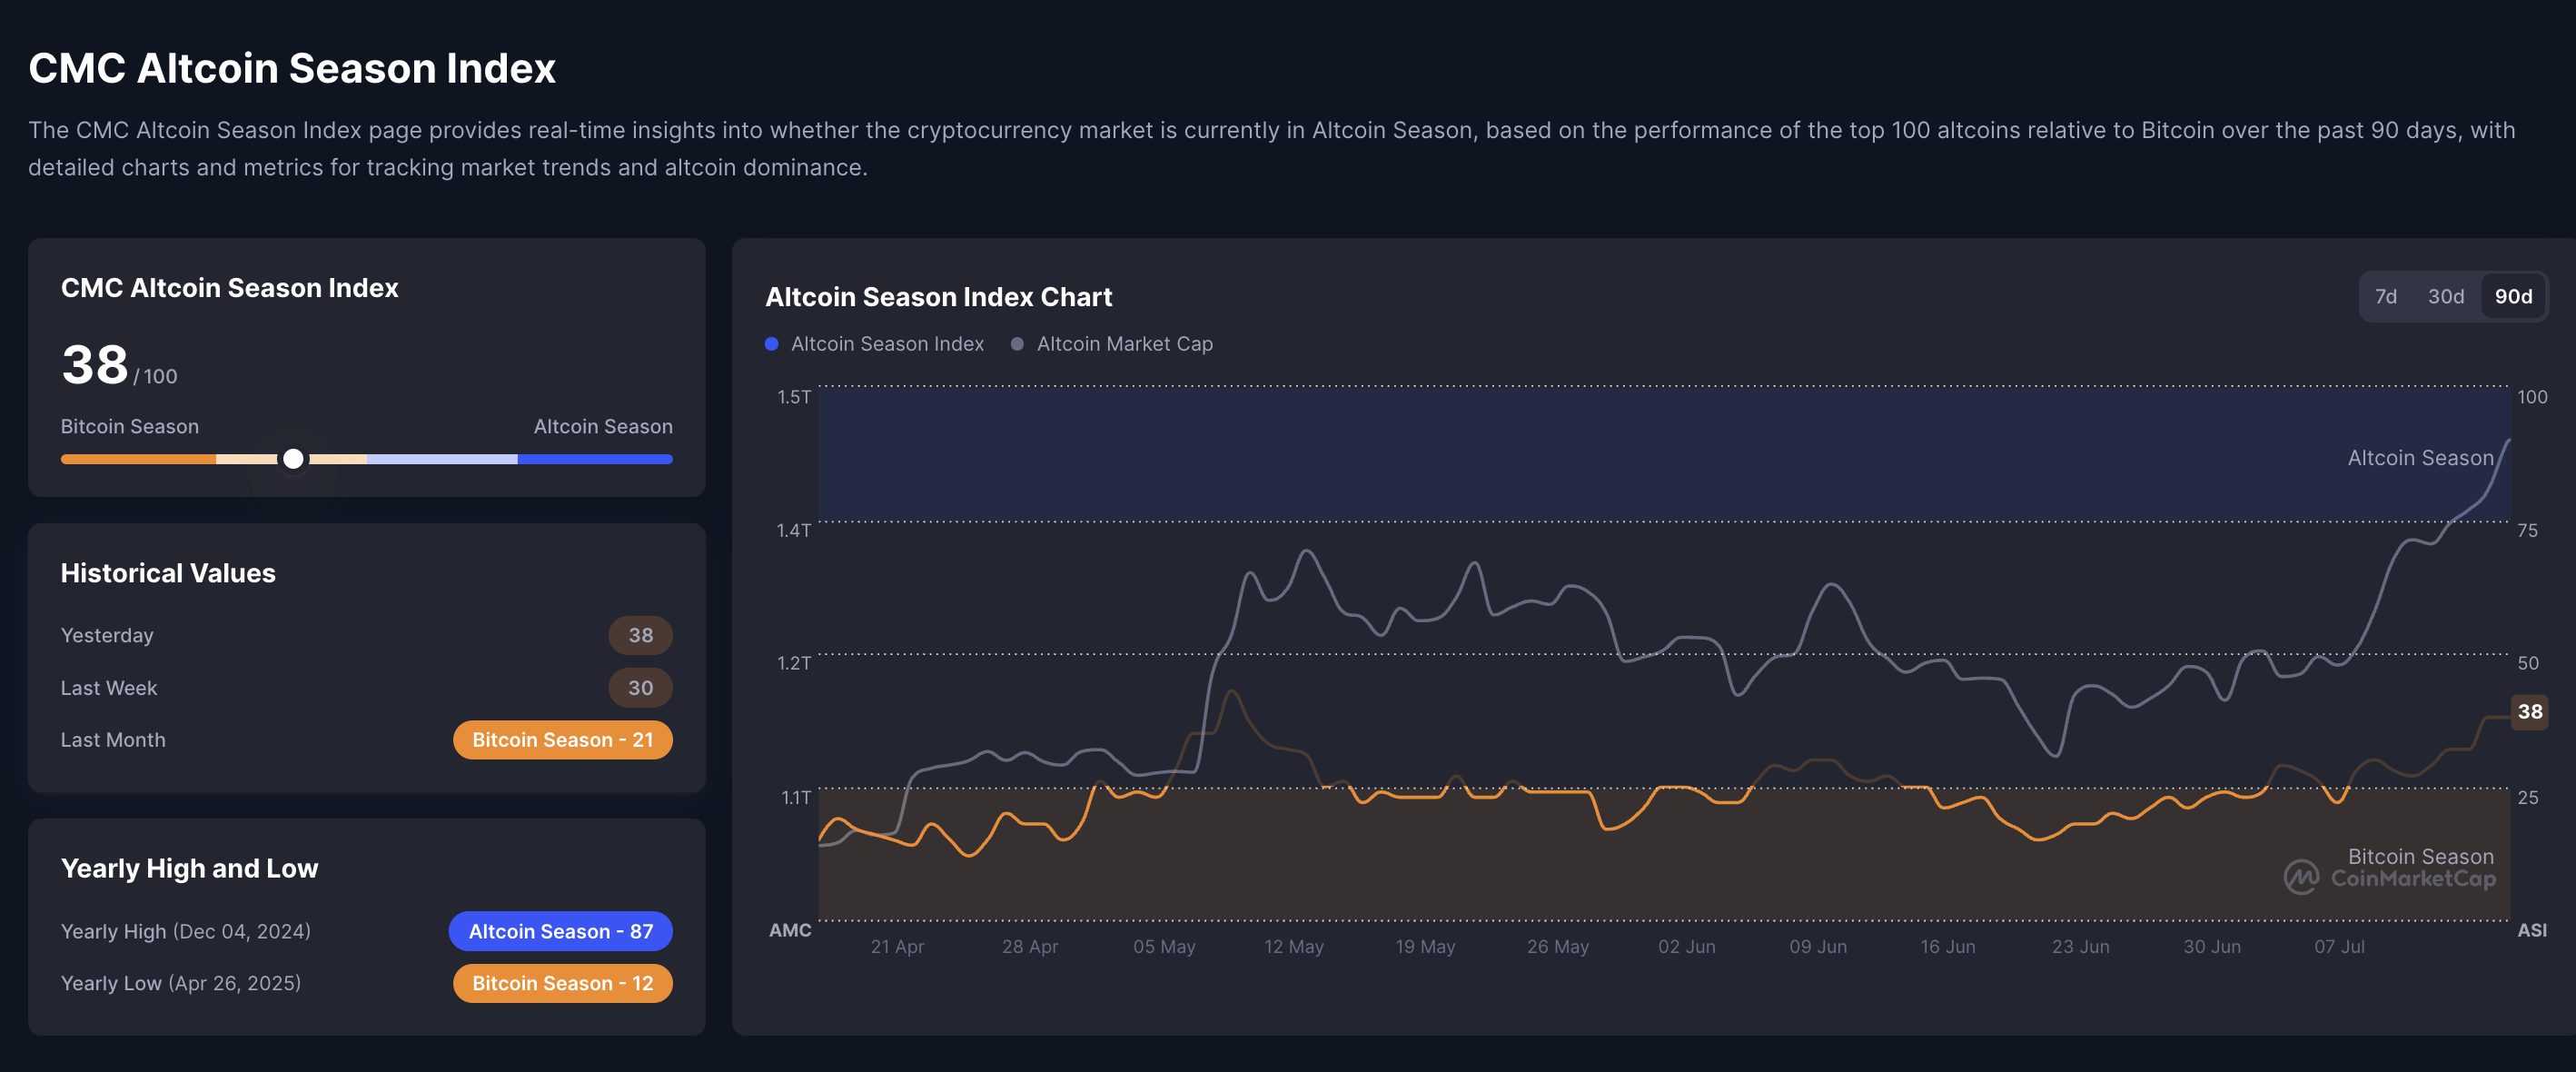Click the CoinMarketCap watermark logo icon
2576x1072 pixels.
pyautogui.click(x=2301, y=877)
